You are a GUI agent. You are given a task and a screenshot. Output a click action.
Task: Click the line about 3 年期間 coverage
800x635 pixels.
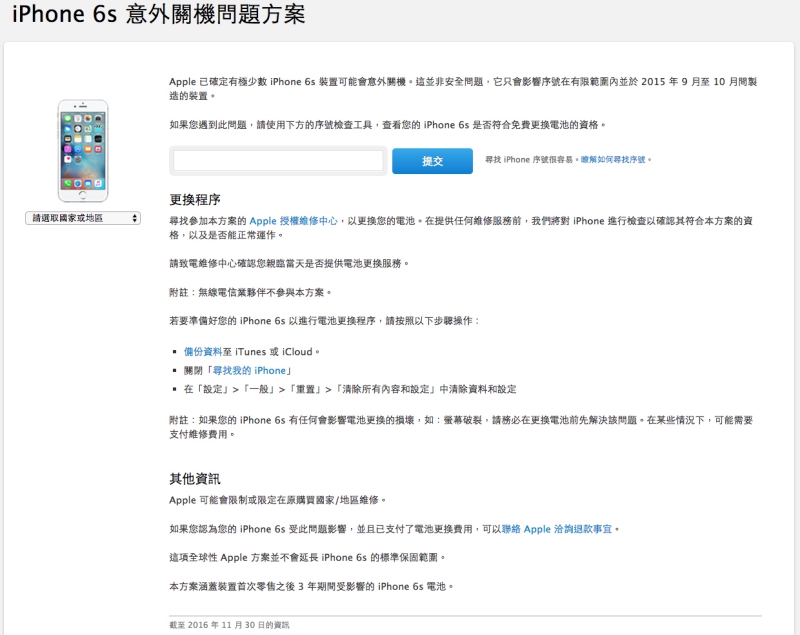click(x=311, y=587)
